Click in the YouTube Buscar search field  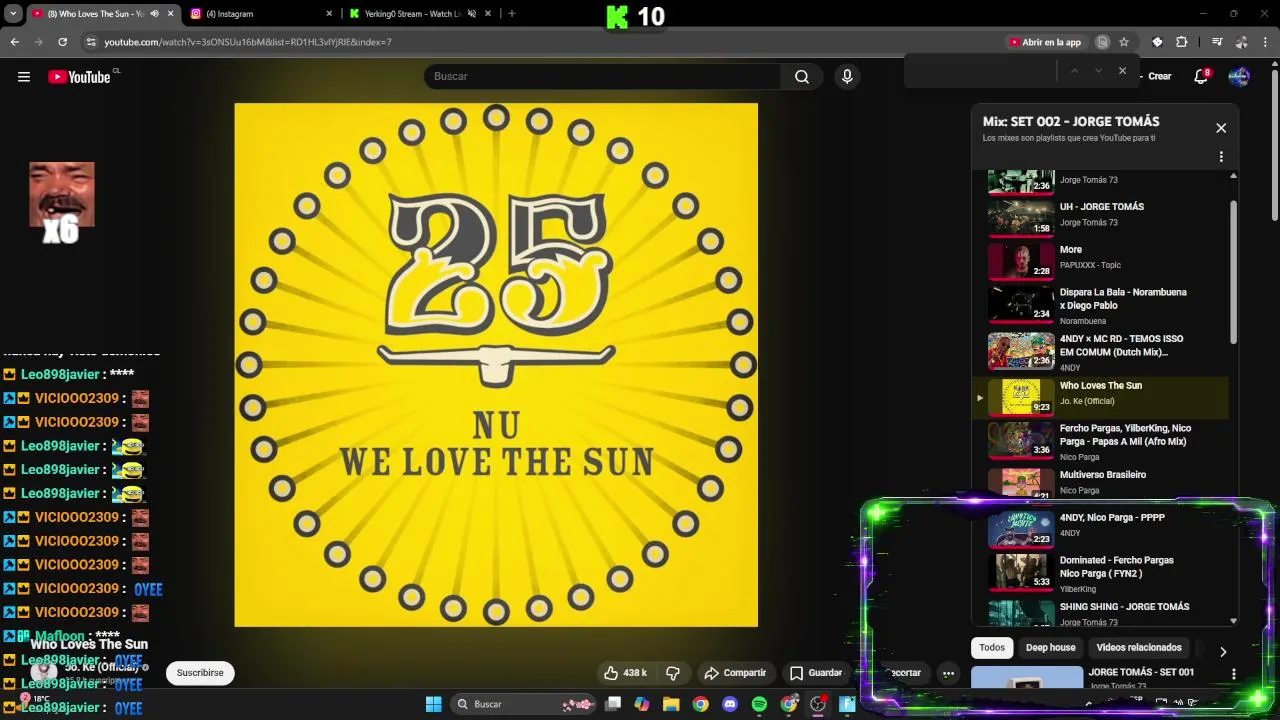coord(603,77)
